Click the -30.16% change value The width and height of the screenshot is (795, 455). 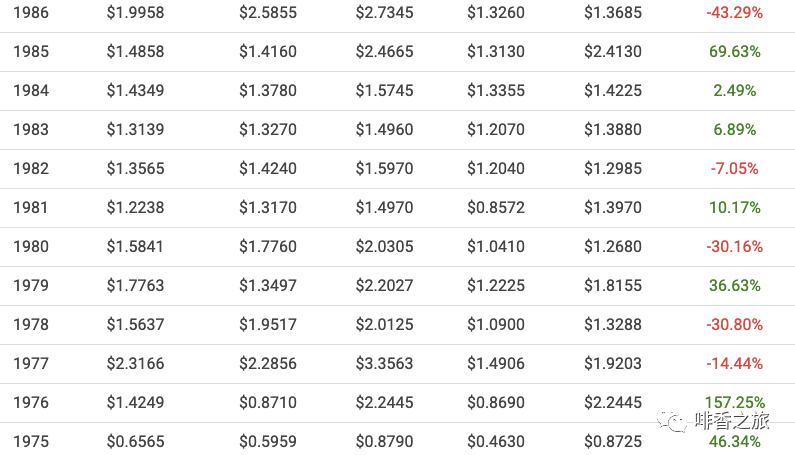coord(734,247)
